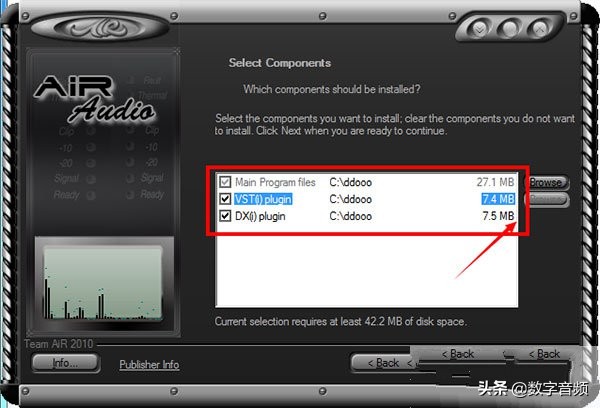
Task: Select the DX(i) plugin component label
Action: click(x=260, y=216)
